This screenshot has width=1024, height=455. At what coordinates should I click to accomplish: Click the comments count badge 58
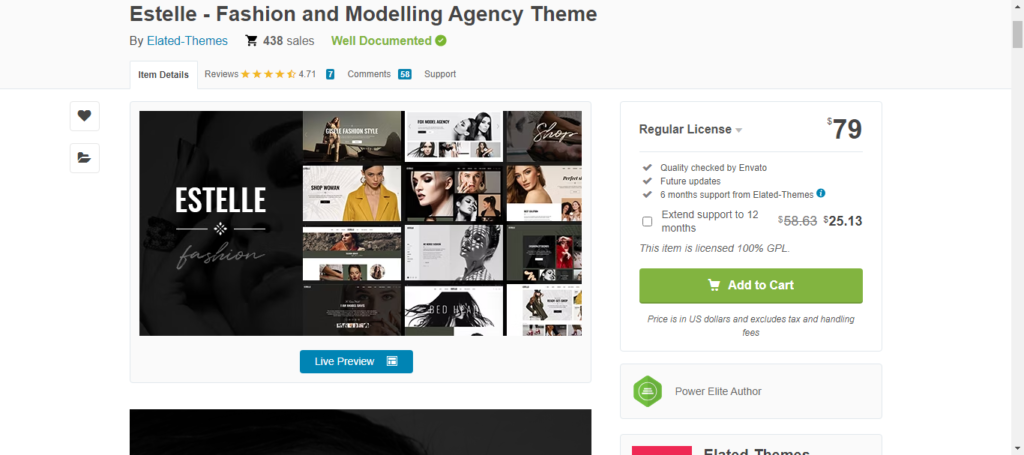pos(405,74)
